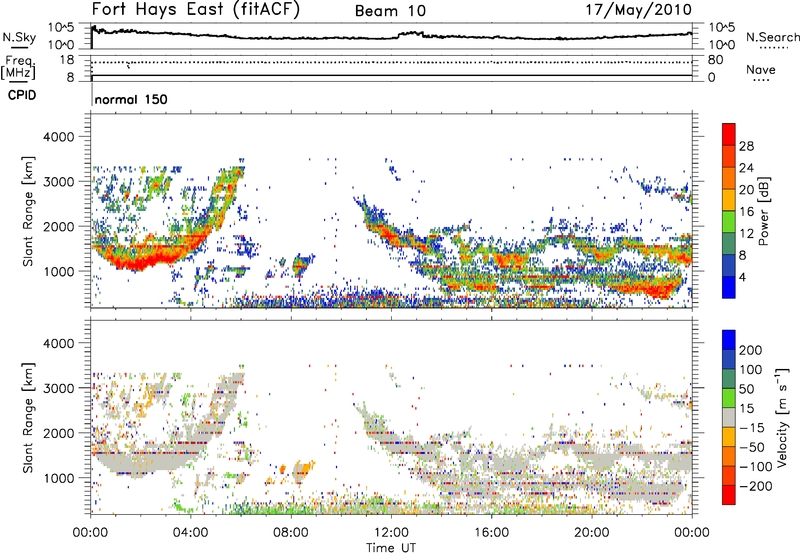Click the '4' value on the power colorbar
Image resolution: width=800 pixels, height=554 pixels.
coord(742,278)
